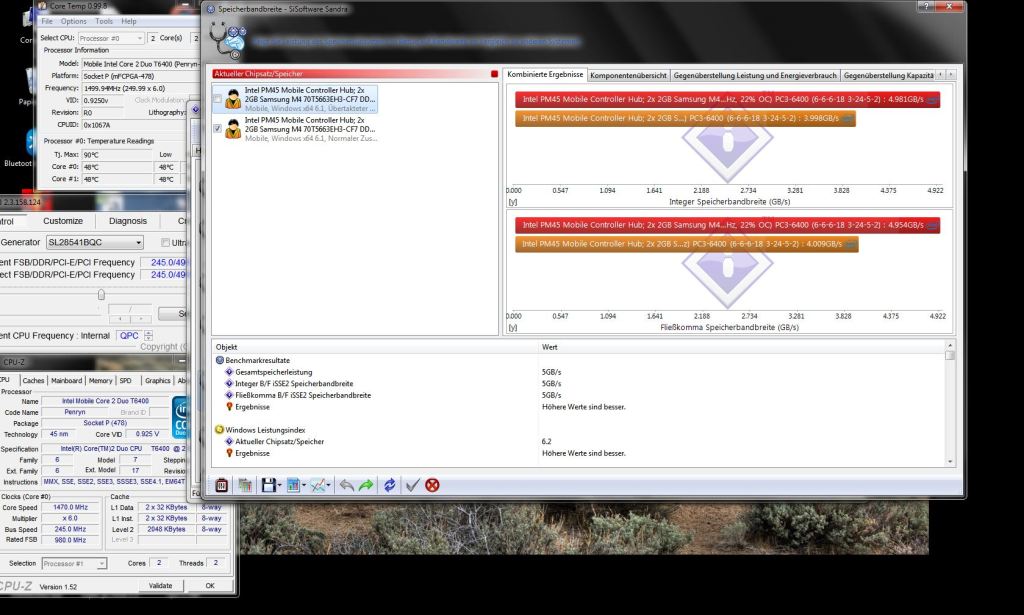Open Gegenüberstellung Leistung und Energieverbrauch tab

point(755,75)
